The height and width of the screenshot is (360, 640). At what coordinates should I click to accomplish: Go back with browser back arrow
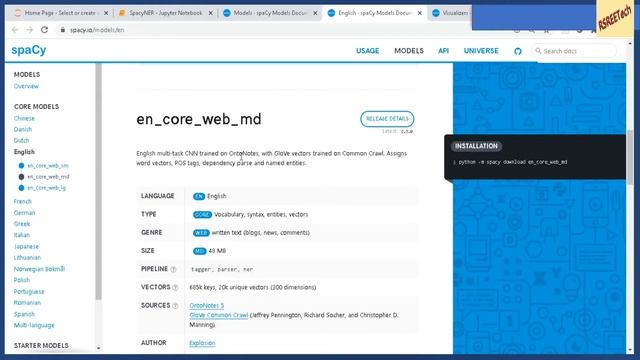pyautogui.click(x=15, y=30)
